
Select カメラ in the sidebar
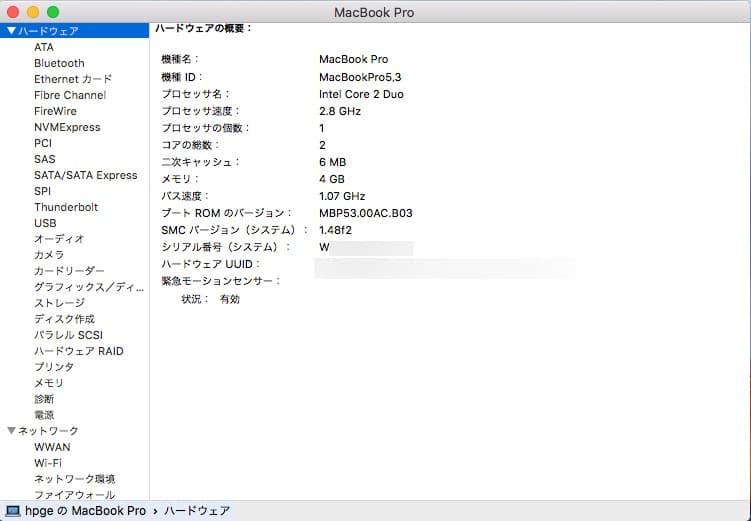49,255
